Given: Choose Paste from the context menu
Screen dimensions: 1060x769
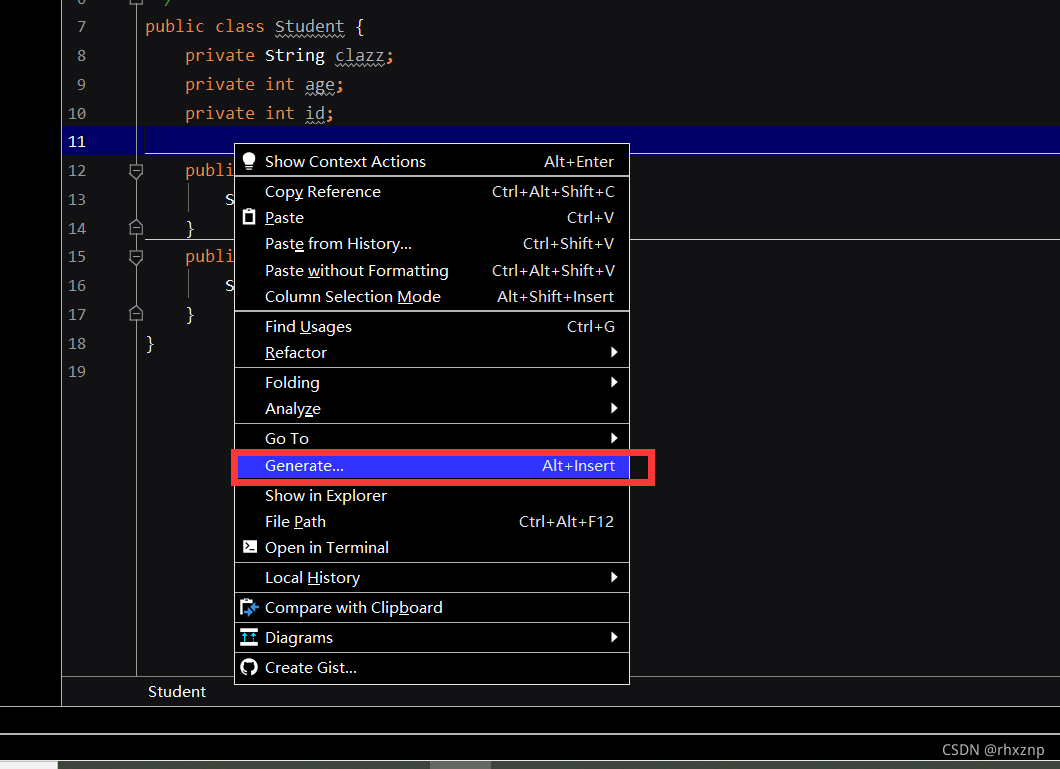Looking at the screenshot, I should [x=432, y=218].
